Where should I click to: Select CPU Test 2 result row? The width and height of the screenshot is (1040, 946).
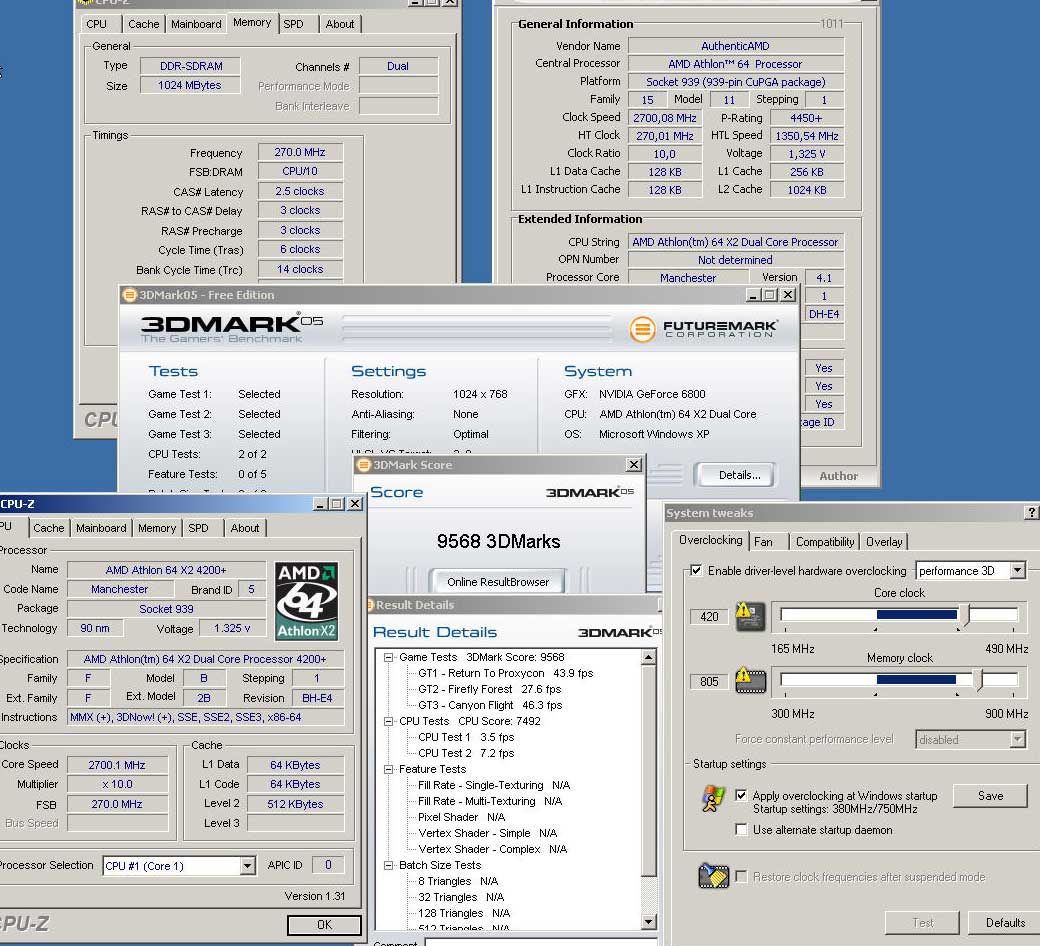coord(466,753)
